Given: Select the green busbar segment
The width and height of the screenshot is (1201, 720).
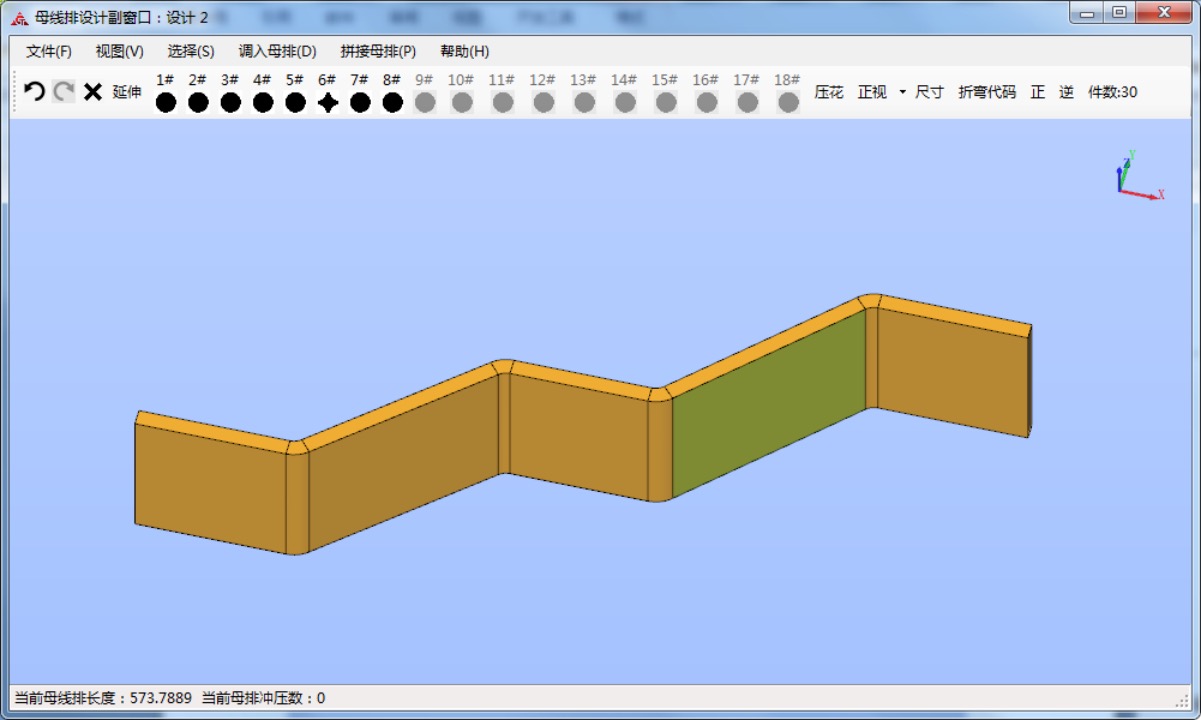Looking at the screenshot, I should [768, 405].
